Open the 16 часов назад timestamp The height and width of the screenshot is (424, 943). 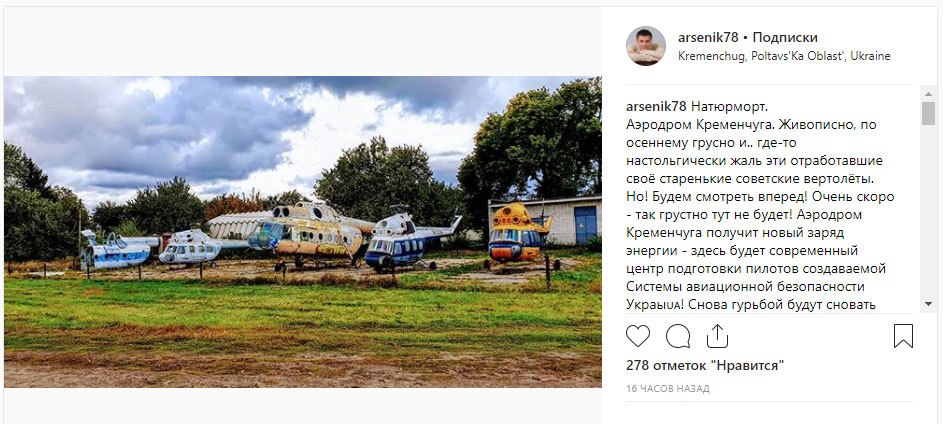(x=668, y=388)
